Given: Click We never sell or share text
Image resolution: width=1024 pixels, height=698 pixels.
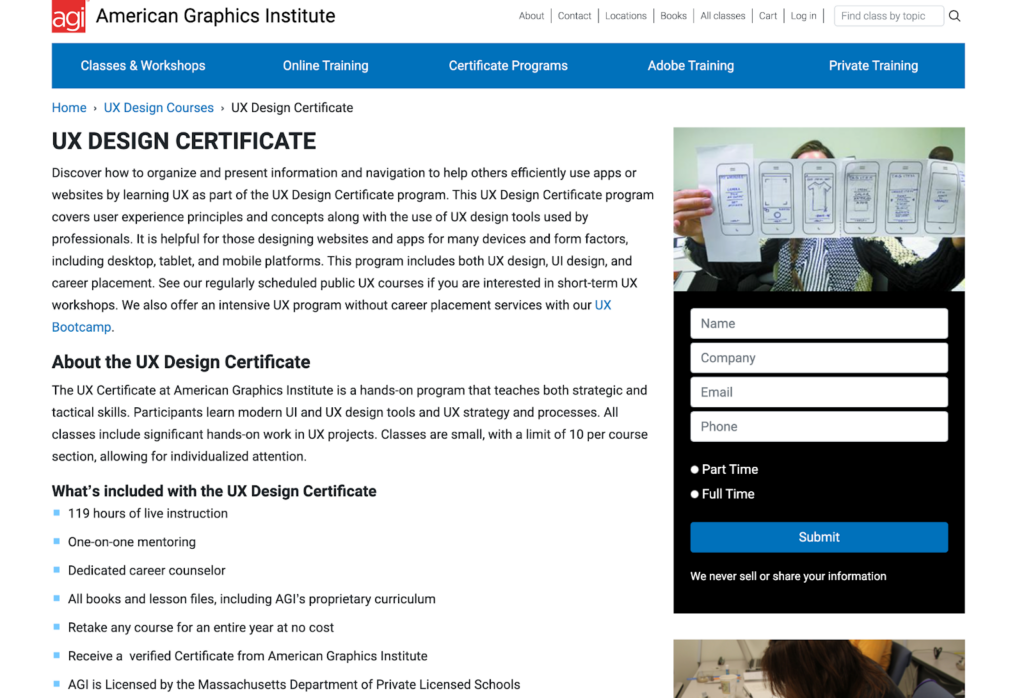Looking at the screenshot, I should 788,576.
